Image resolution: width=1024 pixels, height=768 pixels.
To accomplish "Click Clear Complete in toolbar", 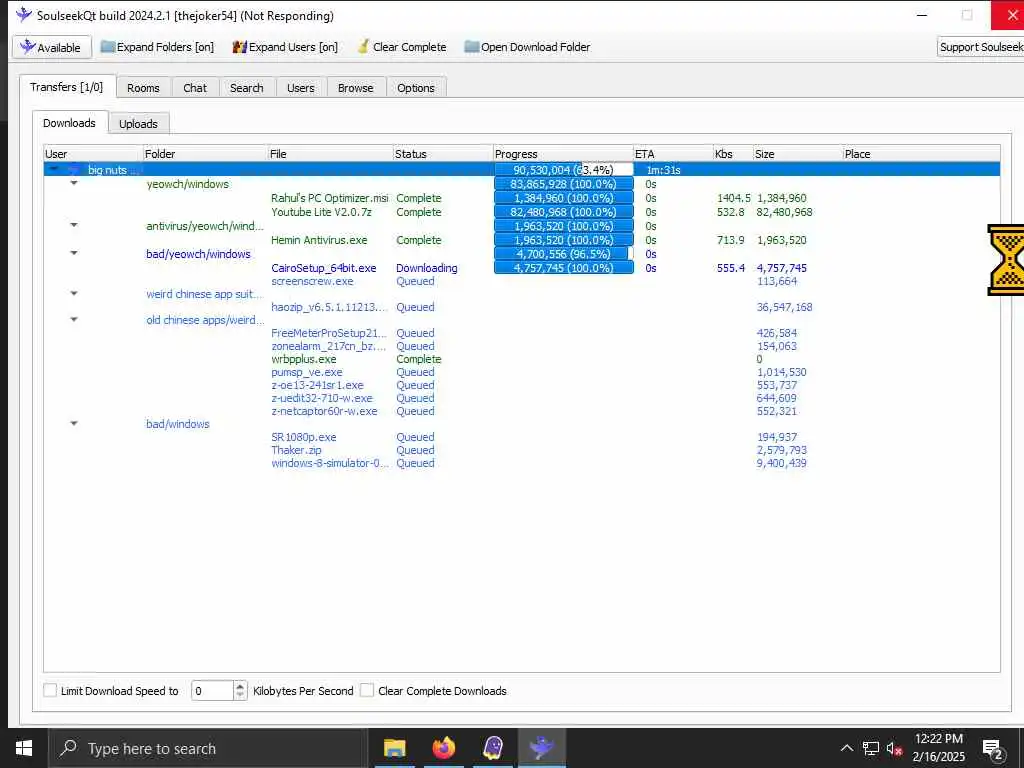I will pos(402,47).
